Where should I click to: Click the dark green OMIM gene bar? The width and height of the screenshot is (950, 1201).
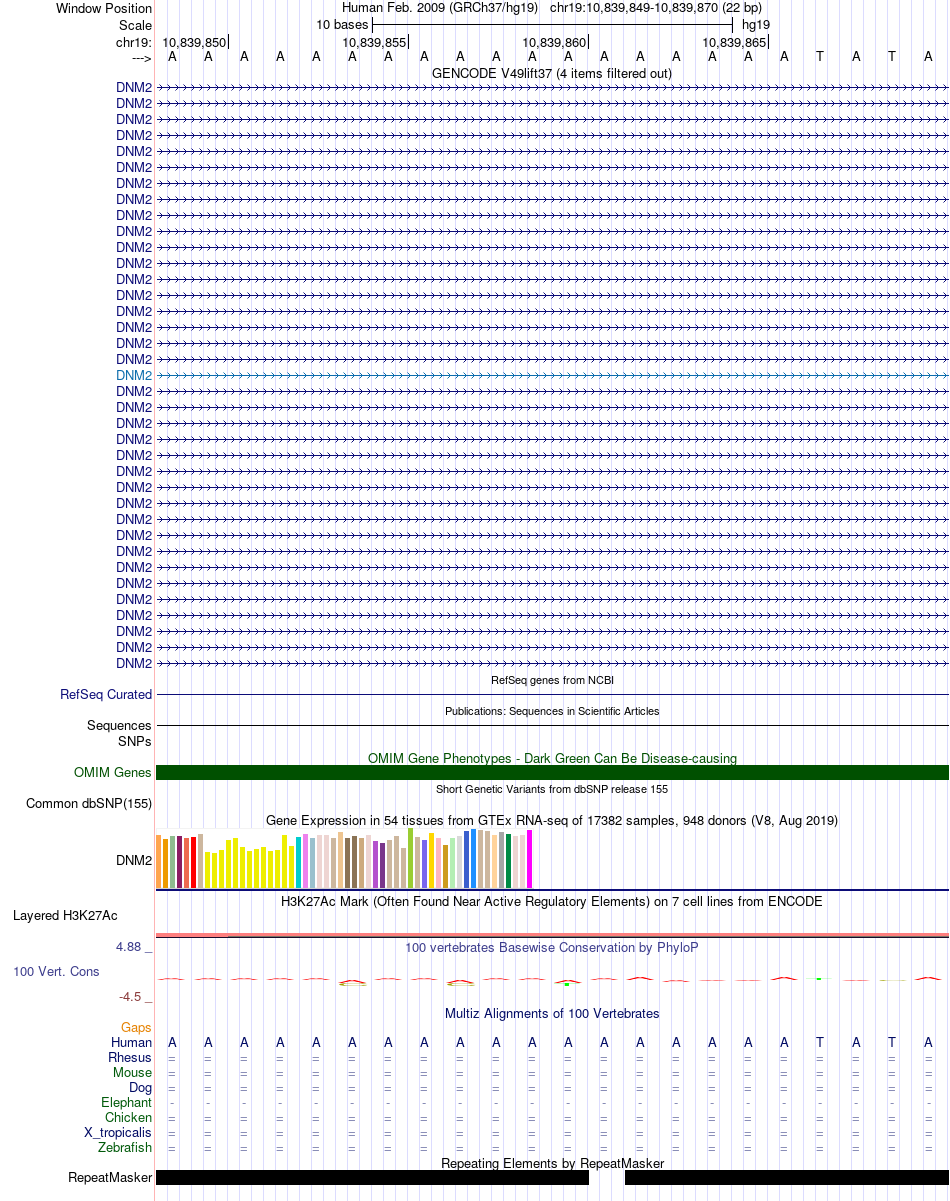(x=552, y=772)
